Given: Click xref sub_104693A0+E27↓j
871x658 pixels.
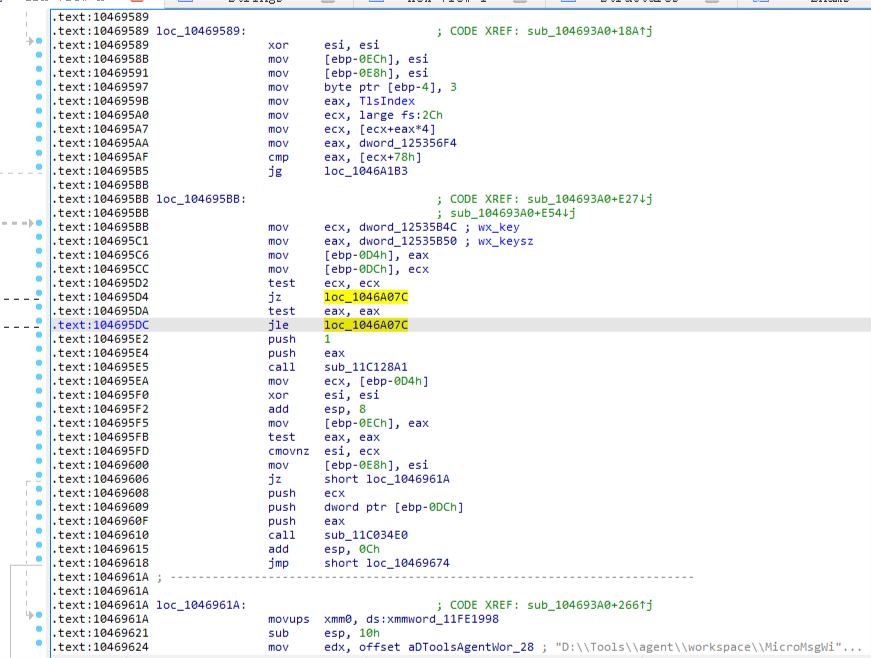Looking at the screenshot, I should tap(590, 199).
